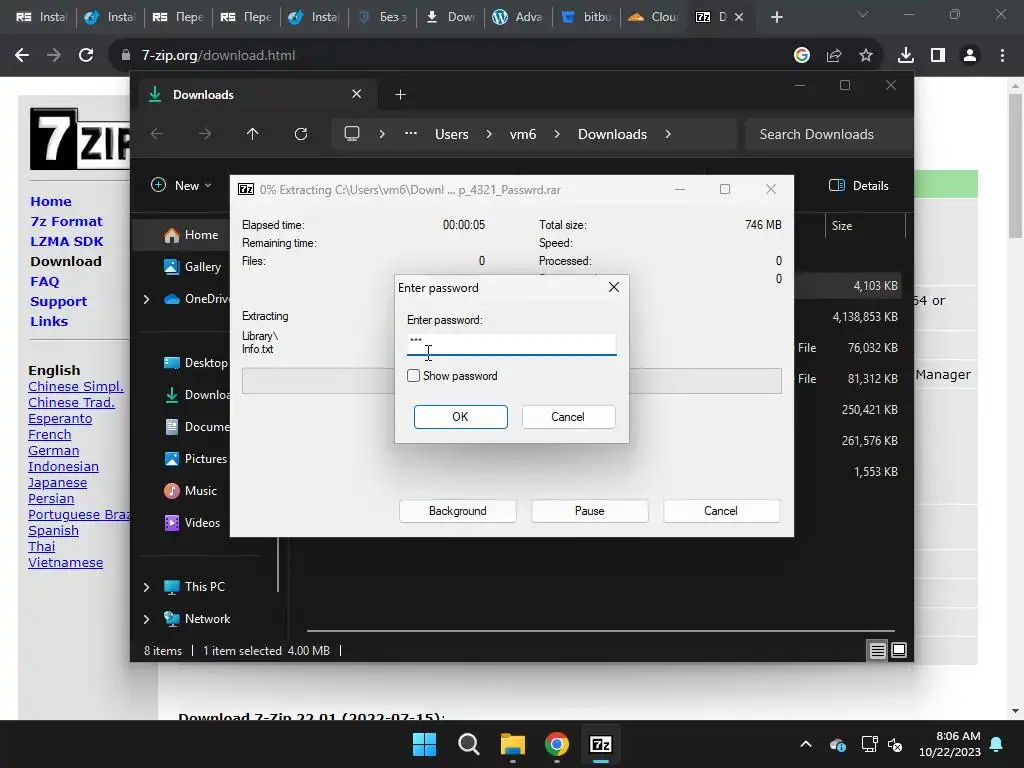The image size is (1024, 768).
Task: Expand chevron after vm6 breadcrumb
Action: tap(557, 134)
